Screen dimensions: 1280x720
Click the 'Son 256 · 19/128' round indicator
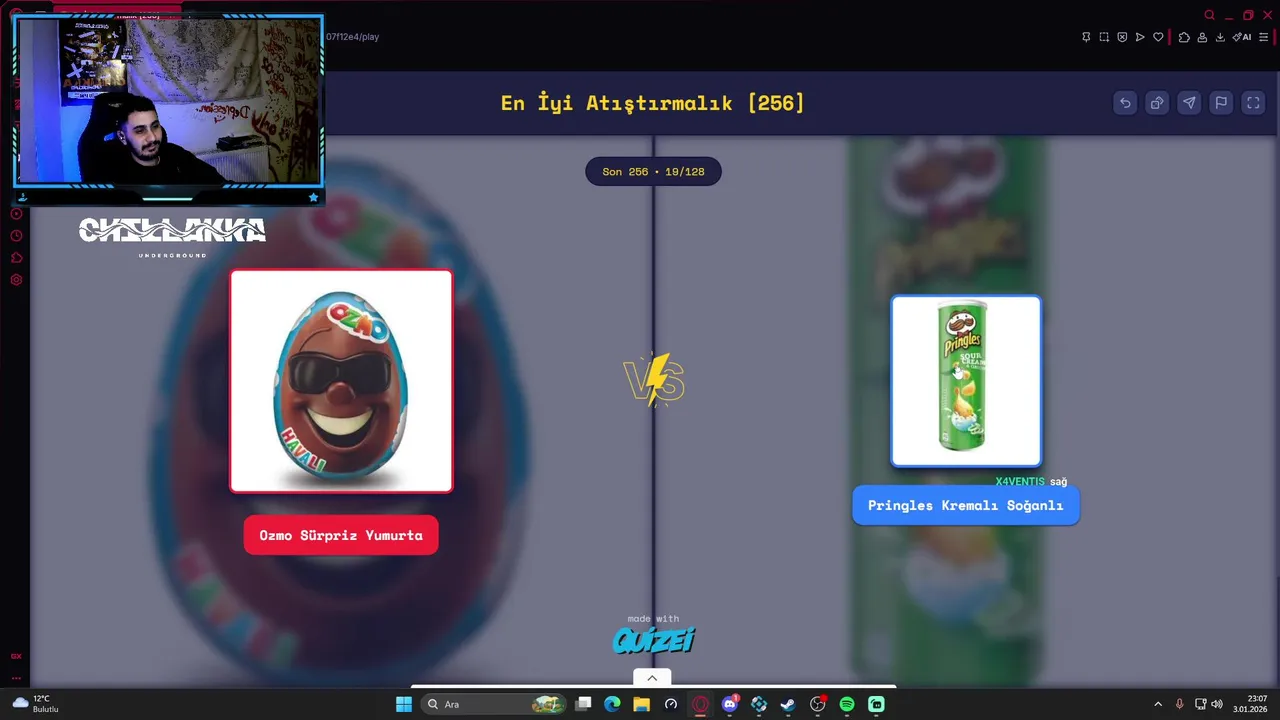click(x=653, y=172)
